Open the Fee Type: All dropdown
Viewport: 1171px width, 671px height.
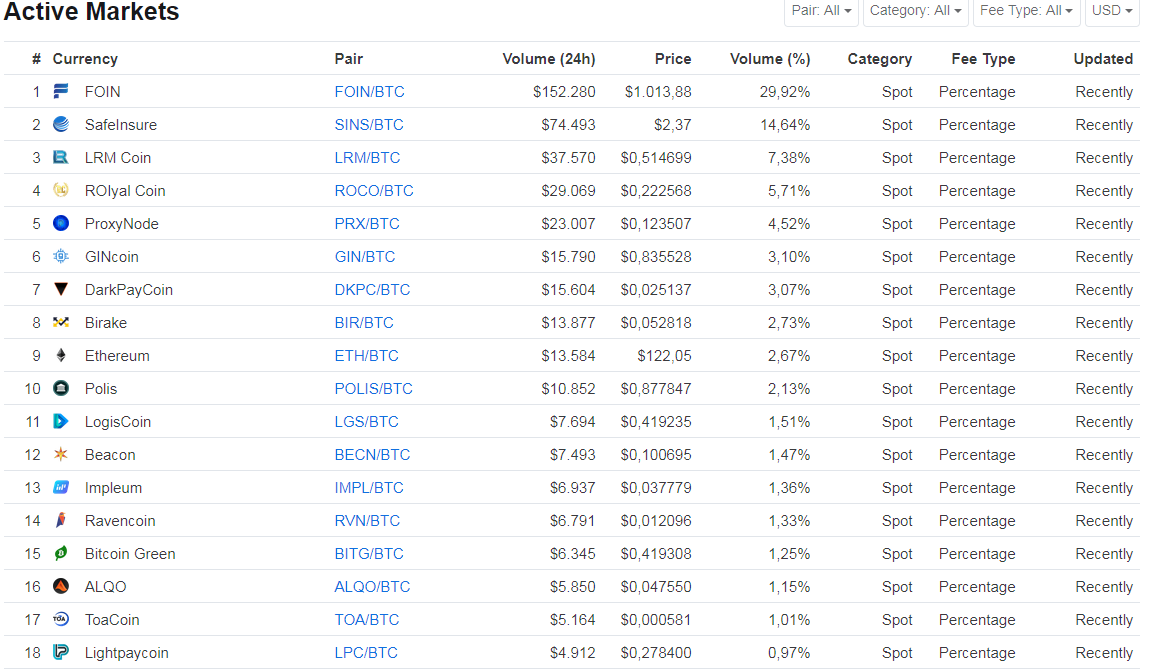[x=1026, y=11]
